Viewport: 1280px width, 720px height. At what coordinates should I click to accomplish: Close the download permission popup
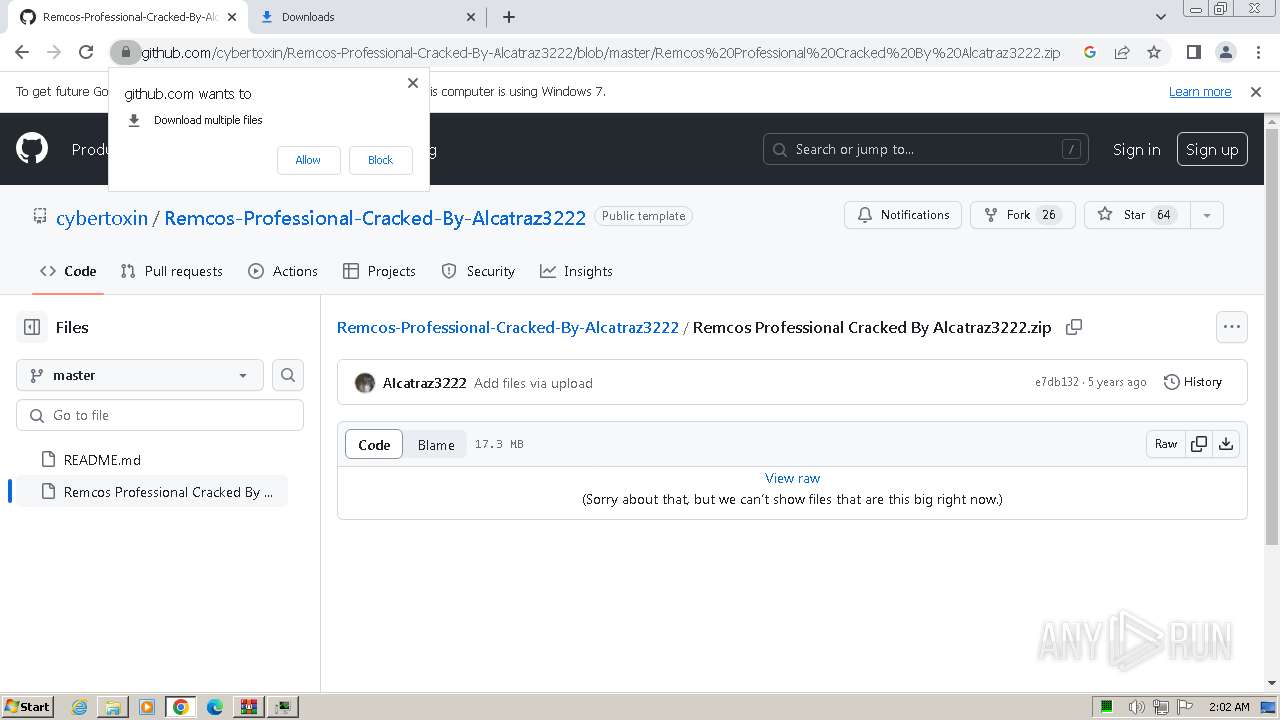[413, 83]
